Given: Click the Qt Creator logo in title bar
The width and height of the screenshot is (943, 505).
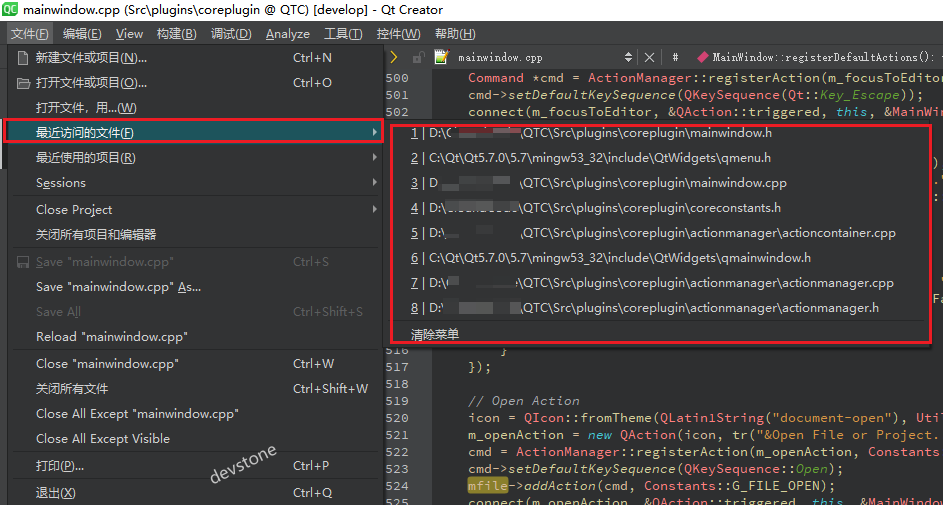Looking at the screenshot, I should pos(10,10).
